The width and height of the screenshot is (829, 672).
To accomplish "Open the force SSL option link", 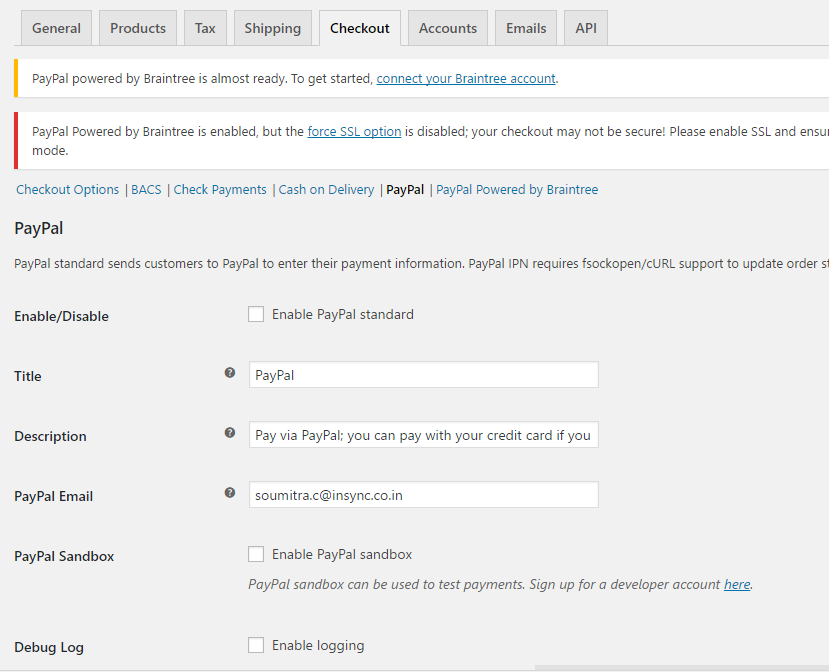I will [354, 132].
